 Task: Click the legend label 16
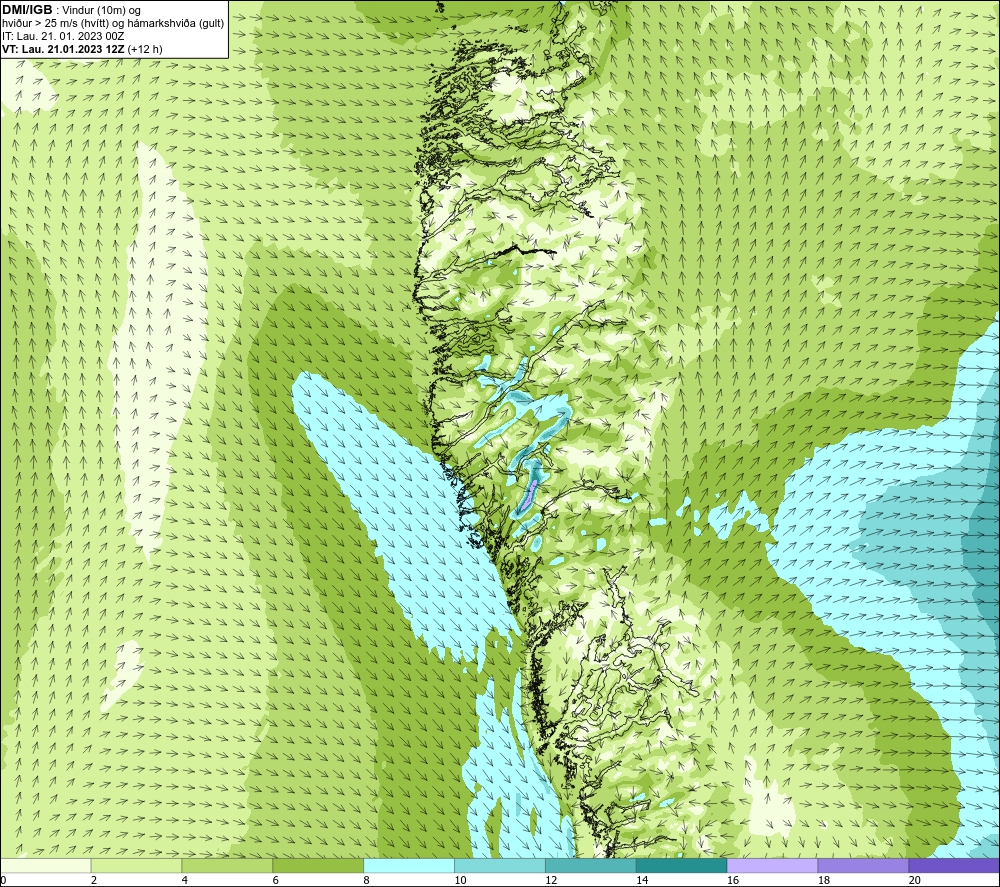[x=733, y=880]
